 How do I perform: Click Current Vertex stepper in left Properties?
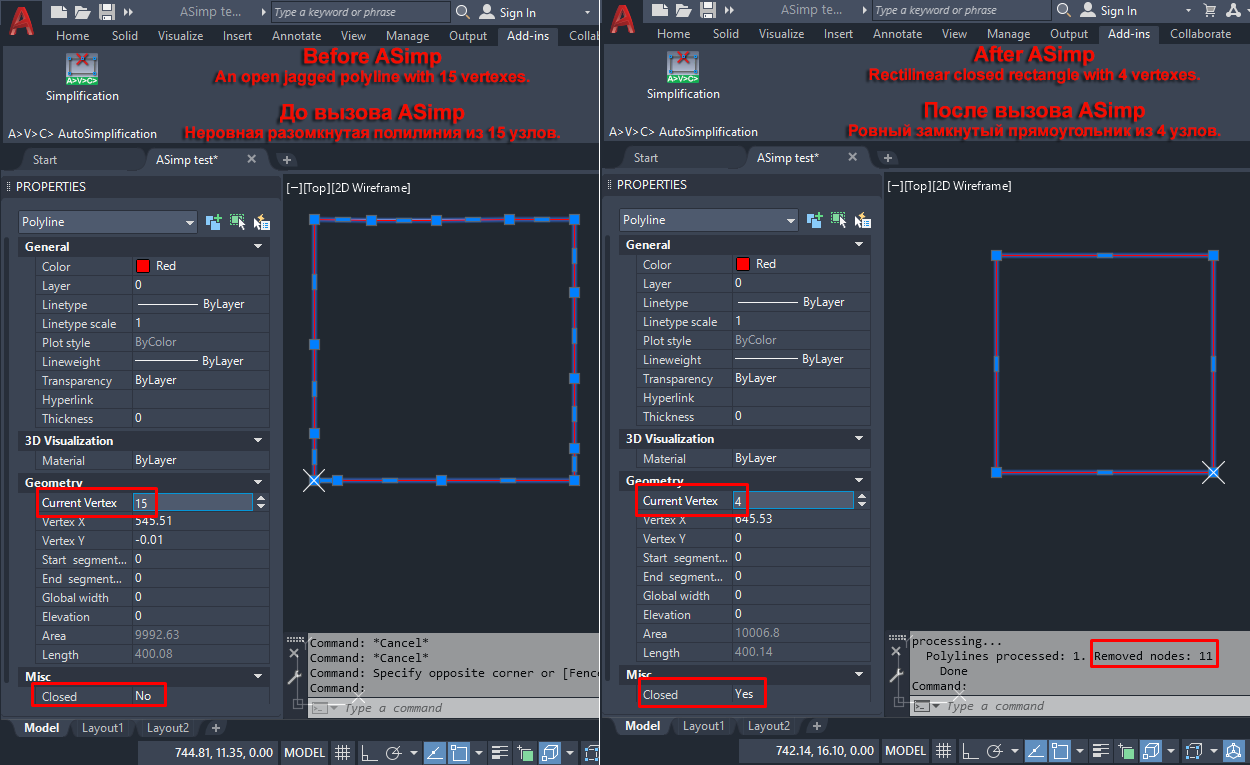261,503
